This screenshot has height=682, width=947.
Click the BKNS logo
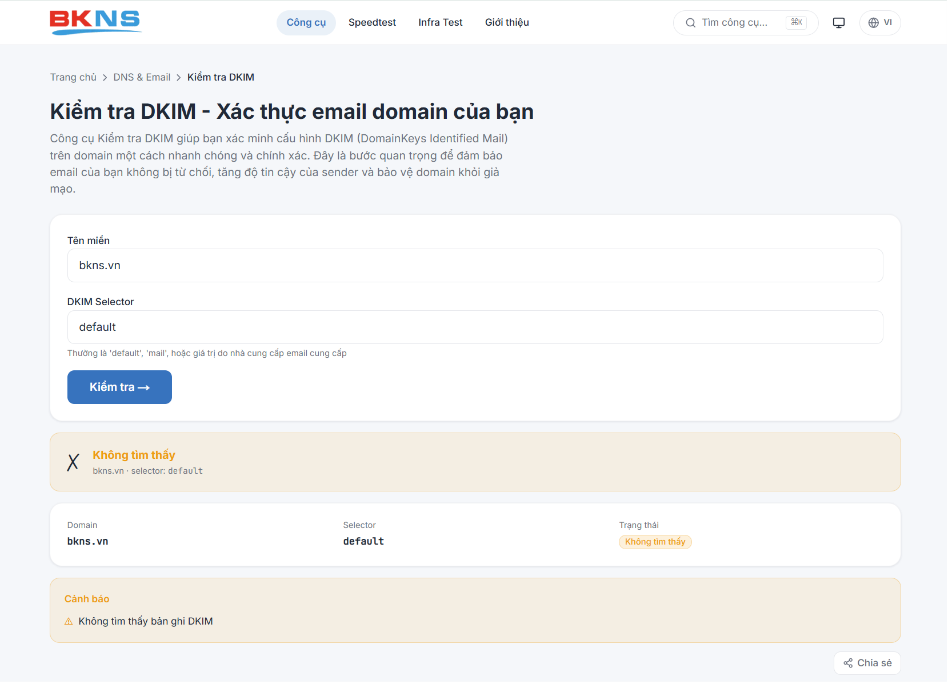[95, 22]
